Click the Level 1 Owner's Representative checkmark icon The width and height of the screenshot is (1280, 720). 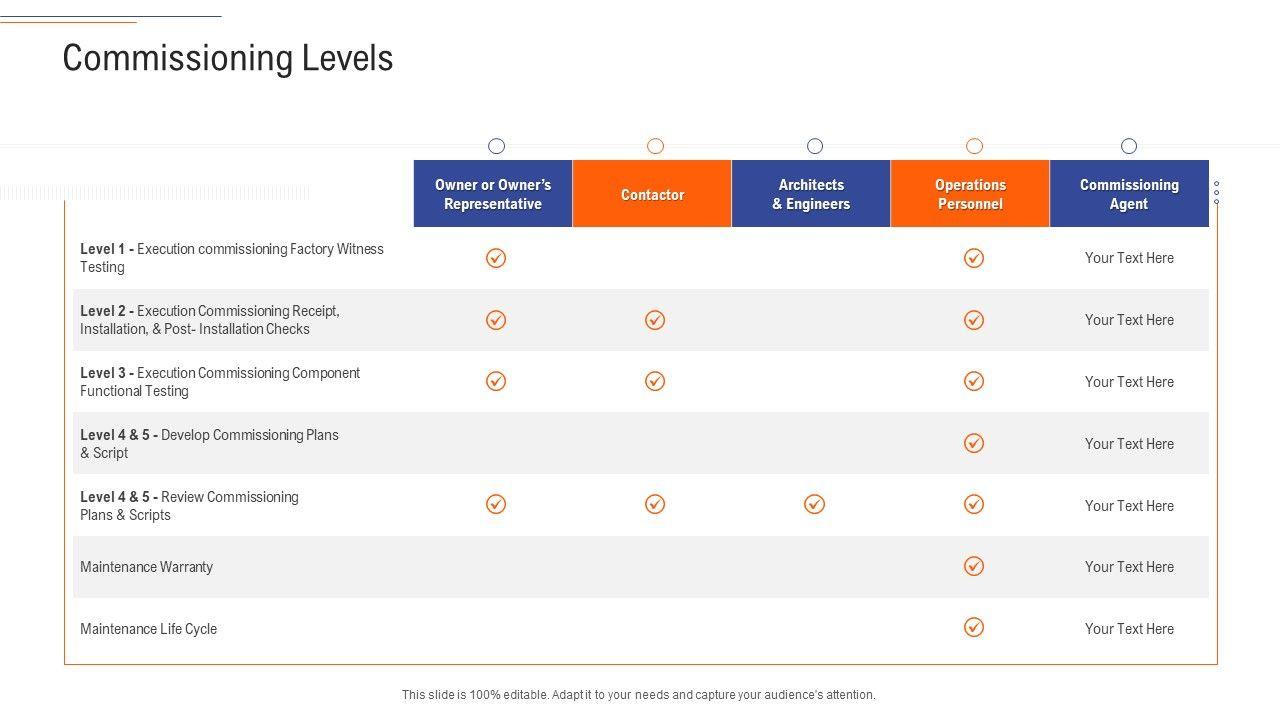click(x=496, y=258)
